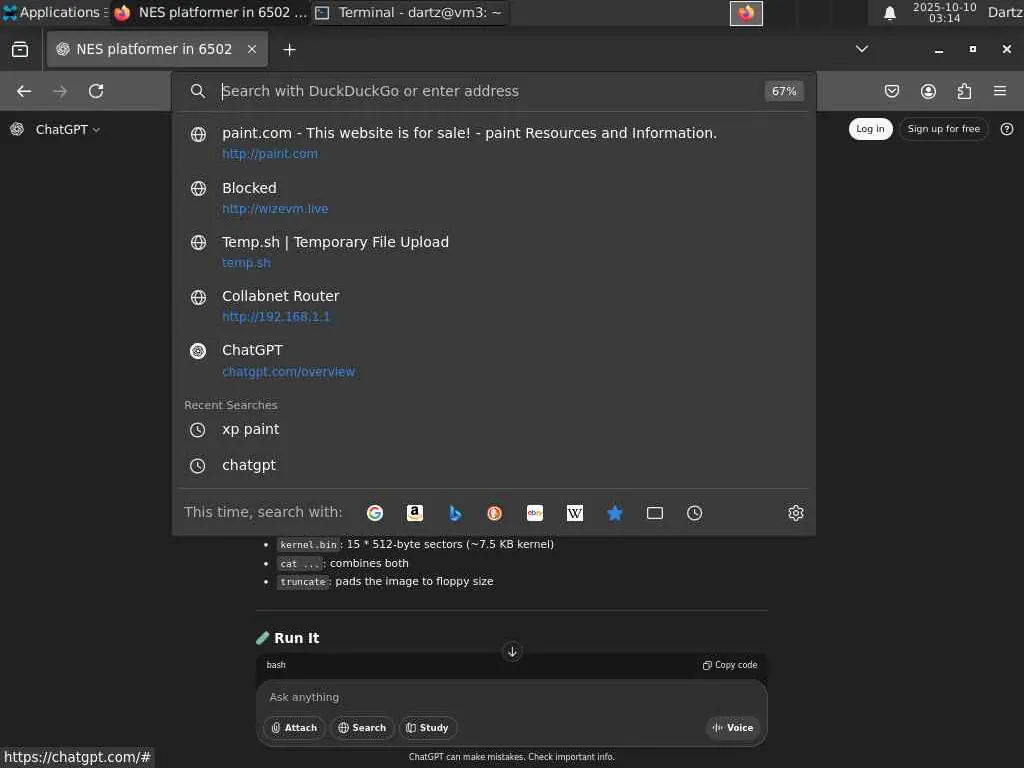Click the 'kernel.bin' code label

[x=308, y=545]
